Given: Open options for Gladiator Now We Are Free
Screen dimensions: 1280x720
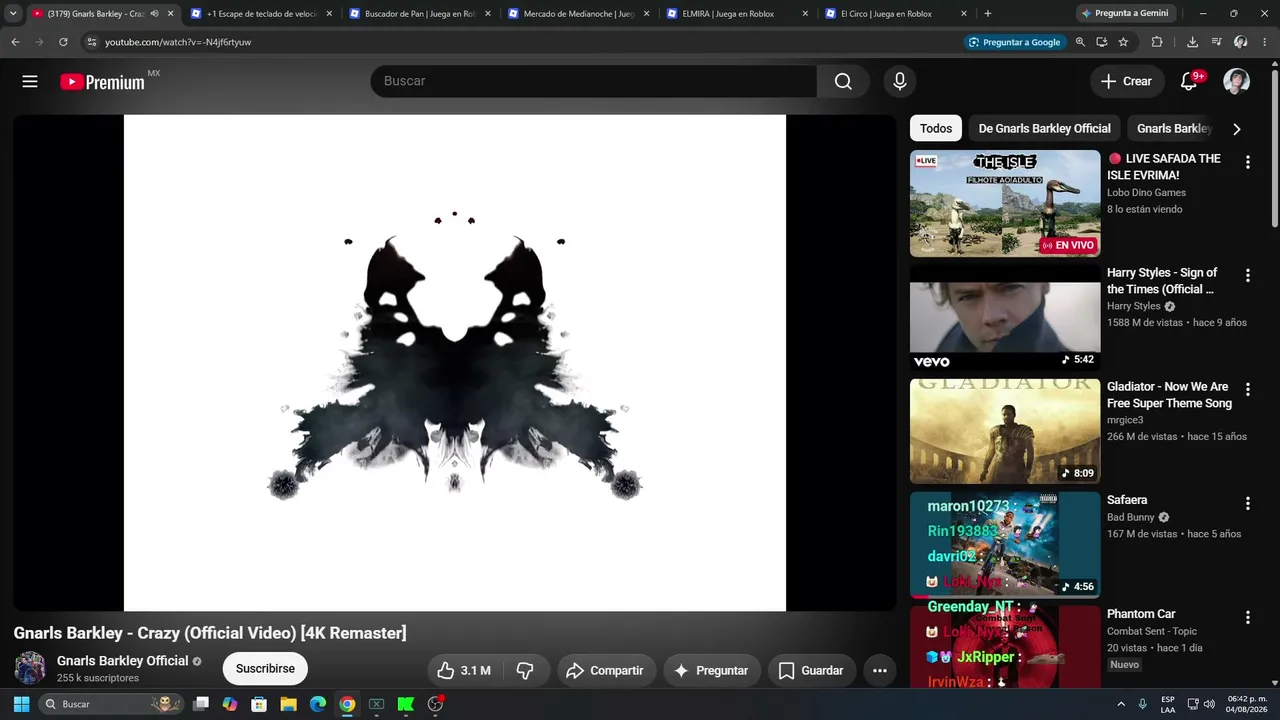Looking at the screenshot, I should [1247, 390].
